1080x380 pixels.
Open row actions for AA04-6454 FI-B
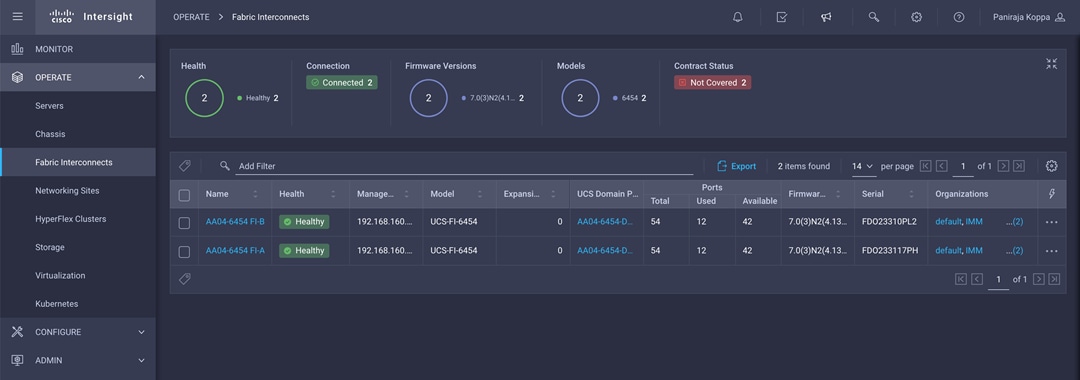click(x=1051, y=222)
